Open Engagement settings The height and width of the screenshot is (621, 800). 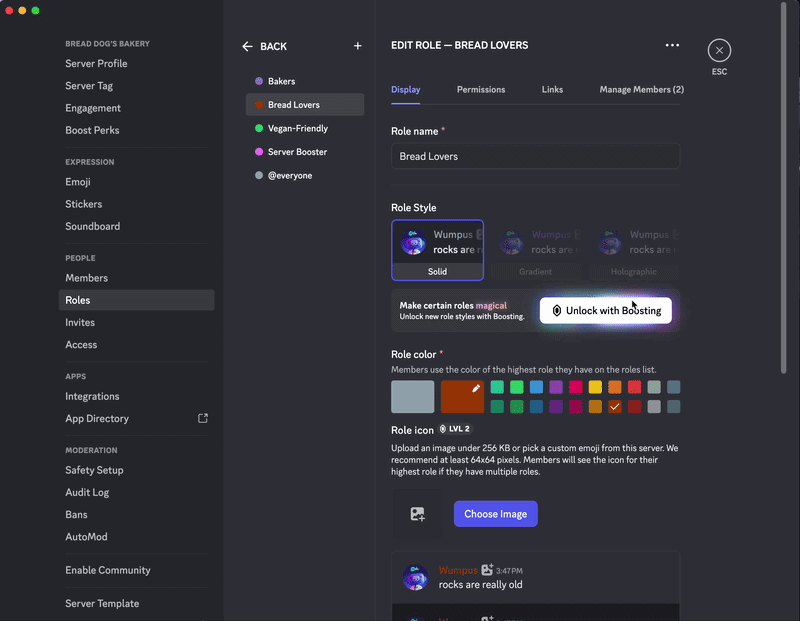click(x=136, y=108)
